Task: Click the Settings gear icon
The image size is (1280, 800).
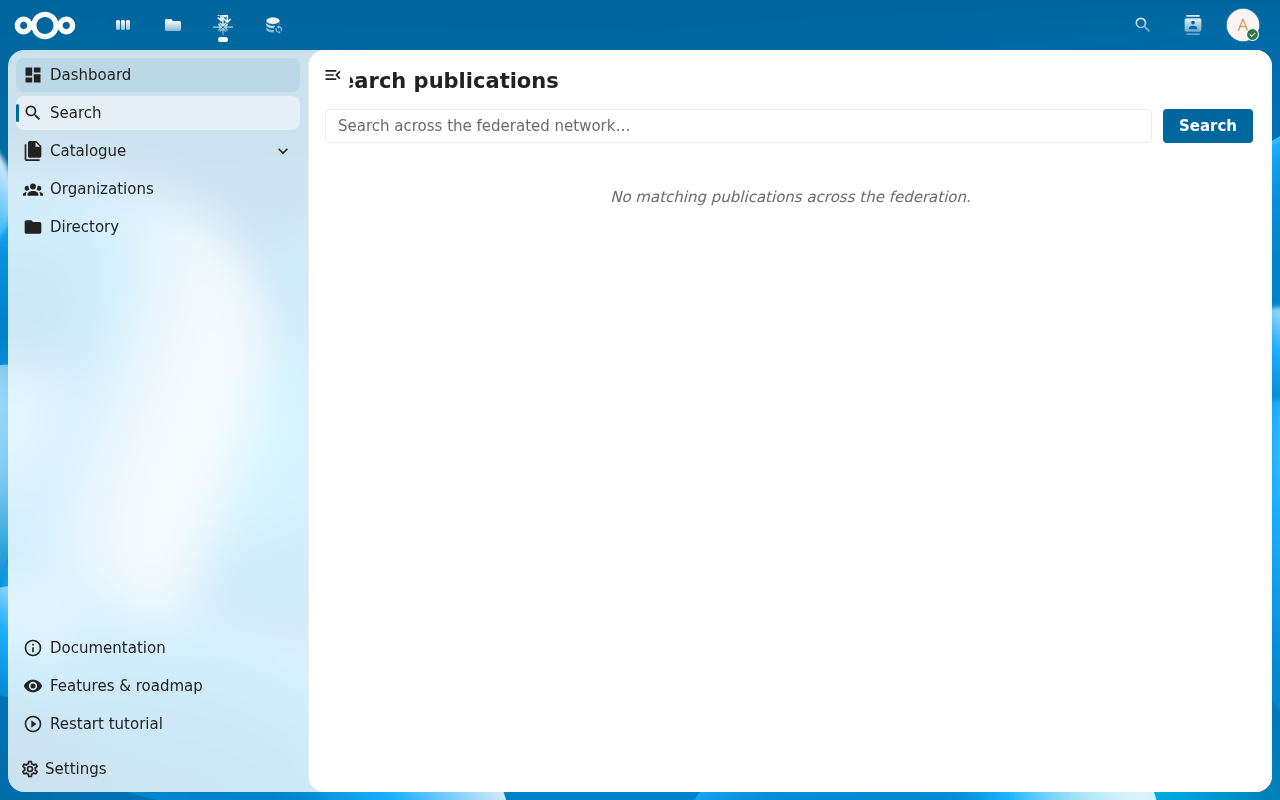Action: point(30,769)
